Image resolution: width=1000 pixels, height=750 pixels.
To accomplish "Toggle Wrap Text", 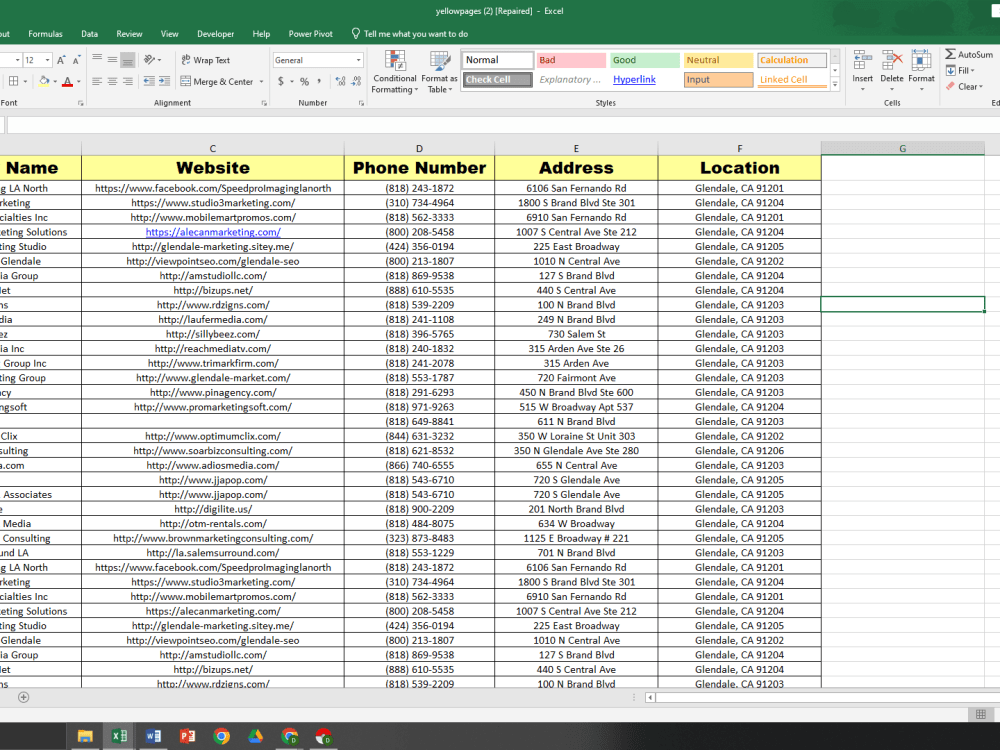I will (205, 60).
